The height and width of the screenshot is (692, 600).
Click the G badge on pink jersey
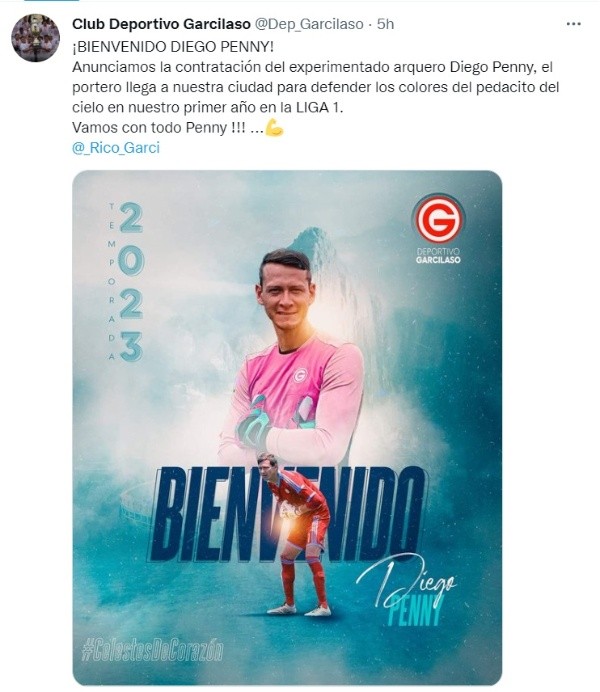(x=300, y=376)
